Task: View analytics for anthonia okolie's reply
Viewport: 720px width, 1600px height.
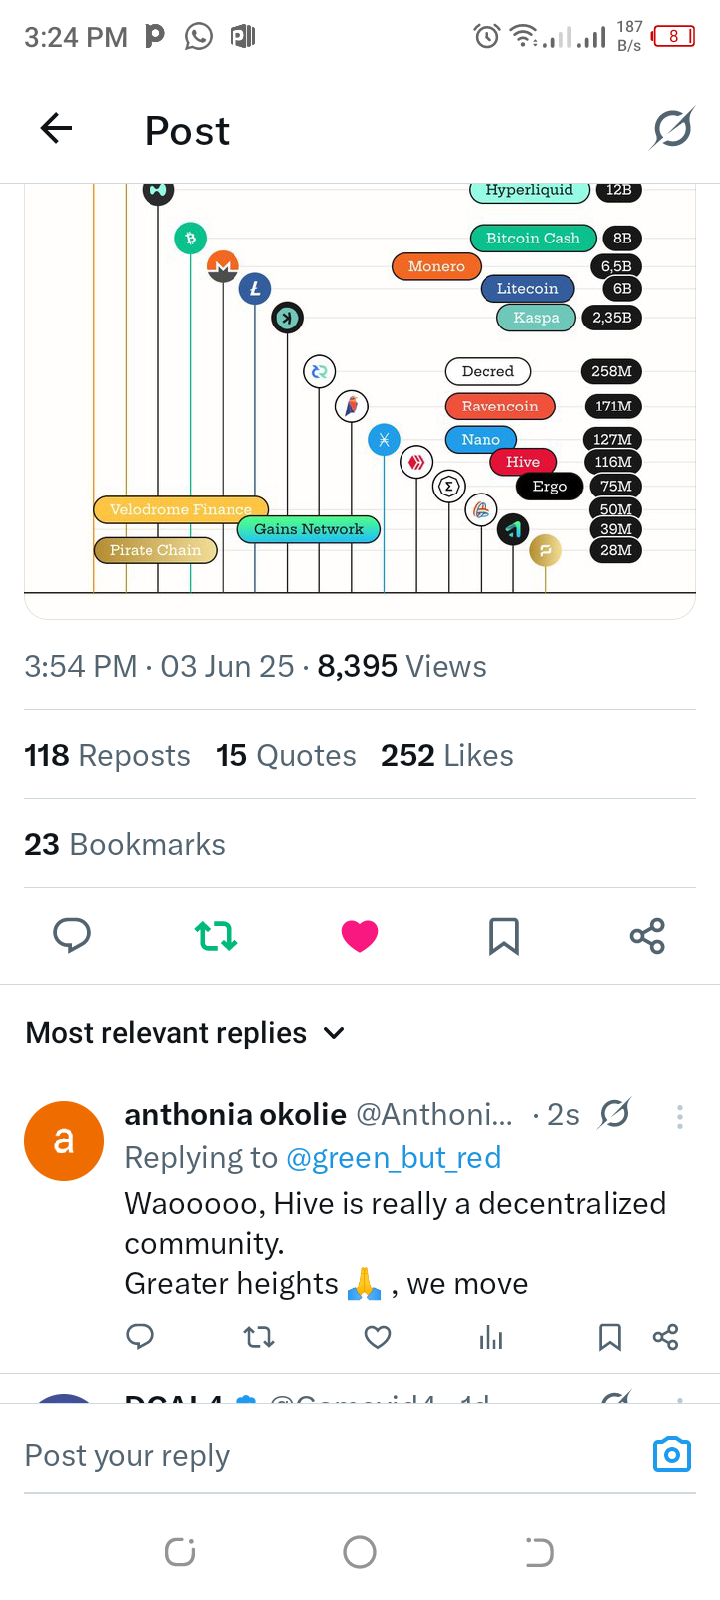Action: tap(491, 1337)
